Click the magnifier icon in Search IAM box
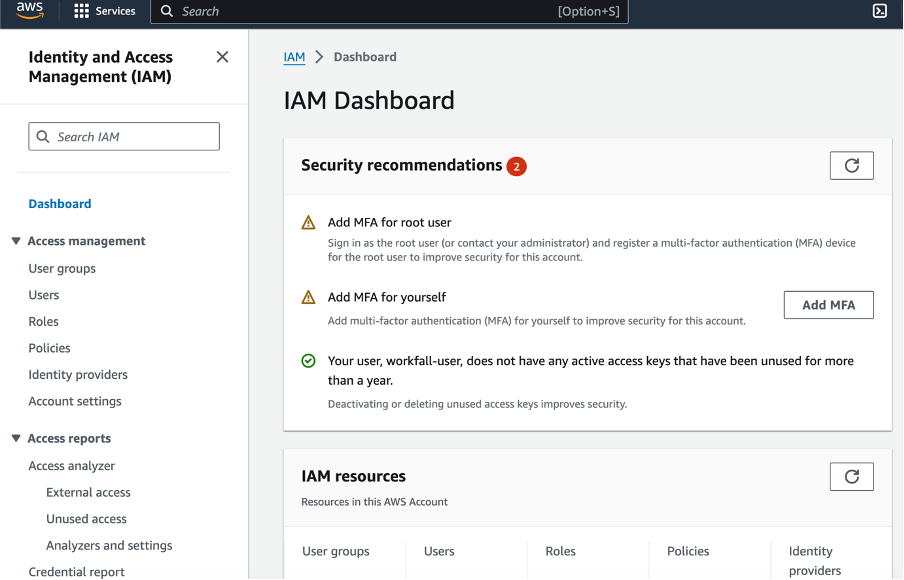The image size is (904, 580). pos(43,137)
